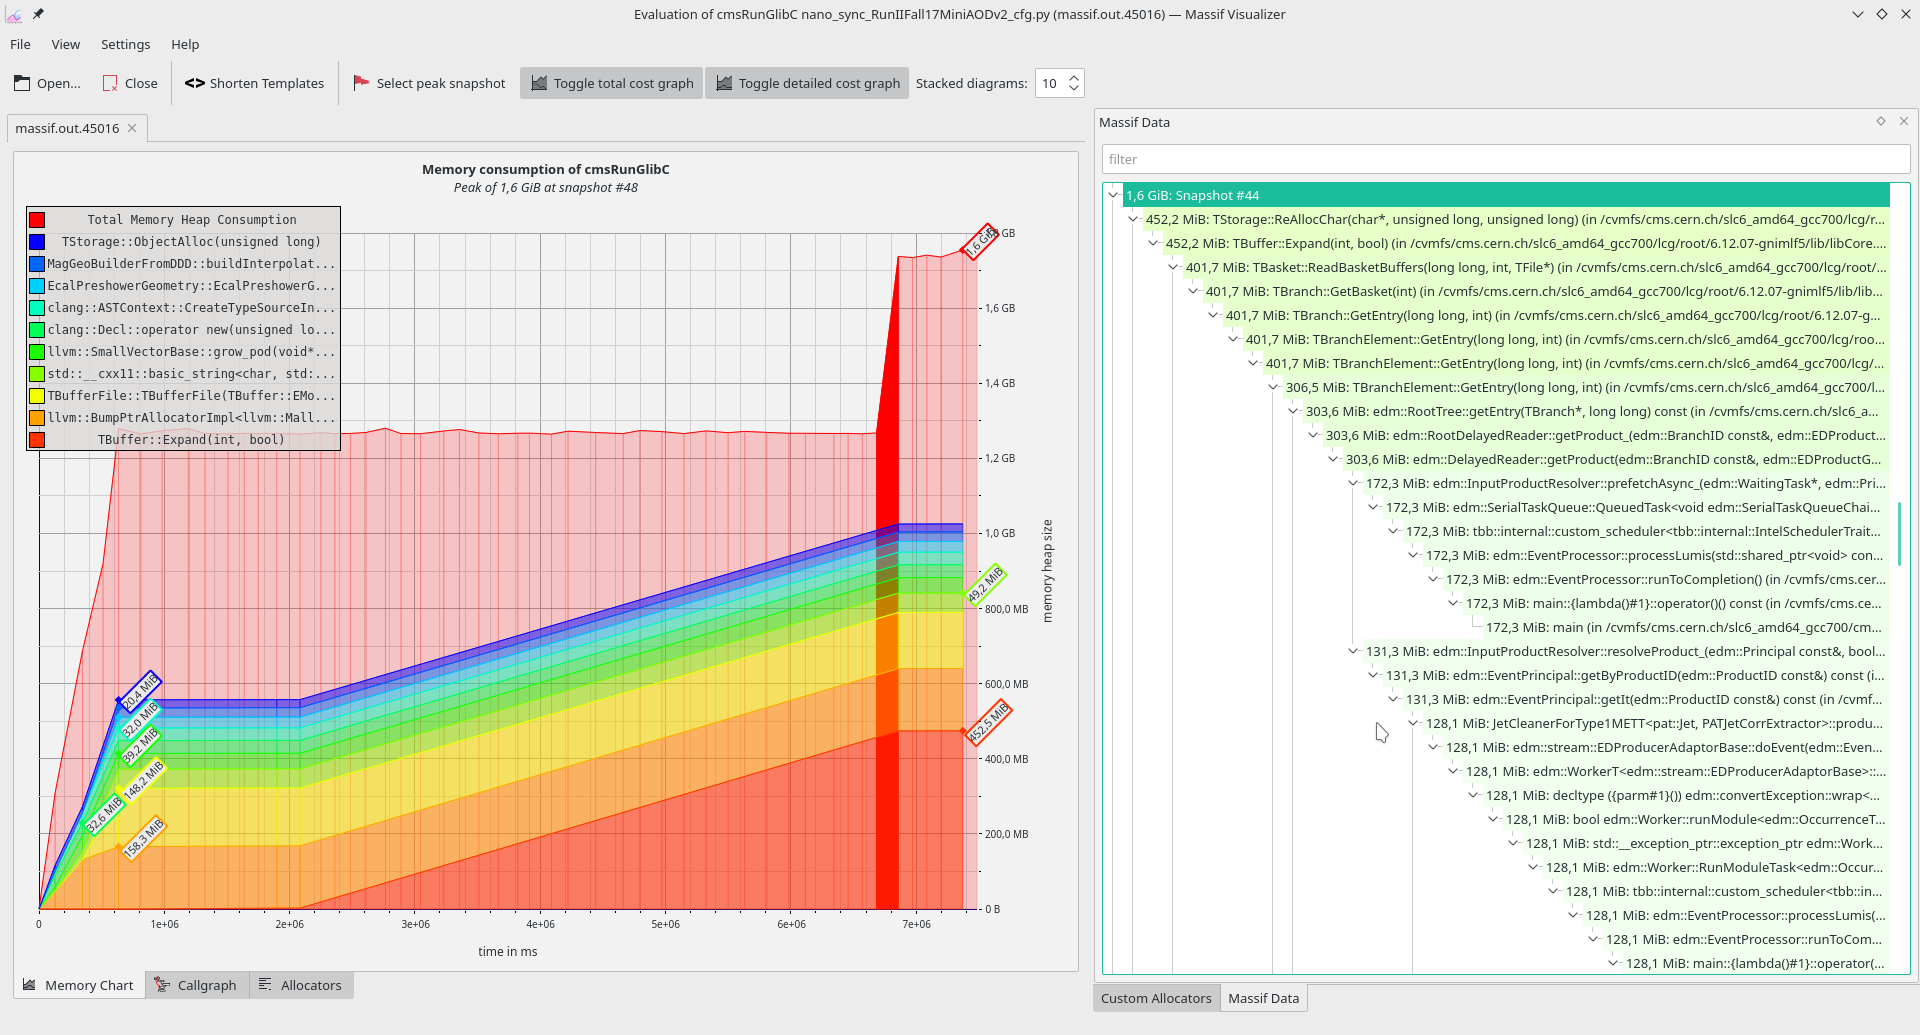Screen dimensions: 1920x1035
Task: Click the 1,6 GiB peak label on chart
Action: [981, 241]
